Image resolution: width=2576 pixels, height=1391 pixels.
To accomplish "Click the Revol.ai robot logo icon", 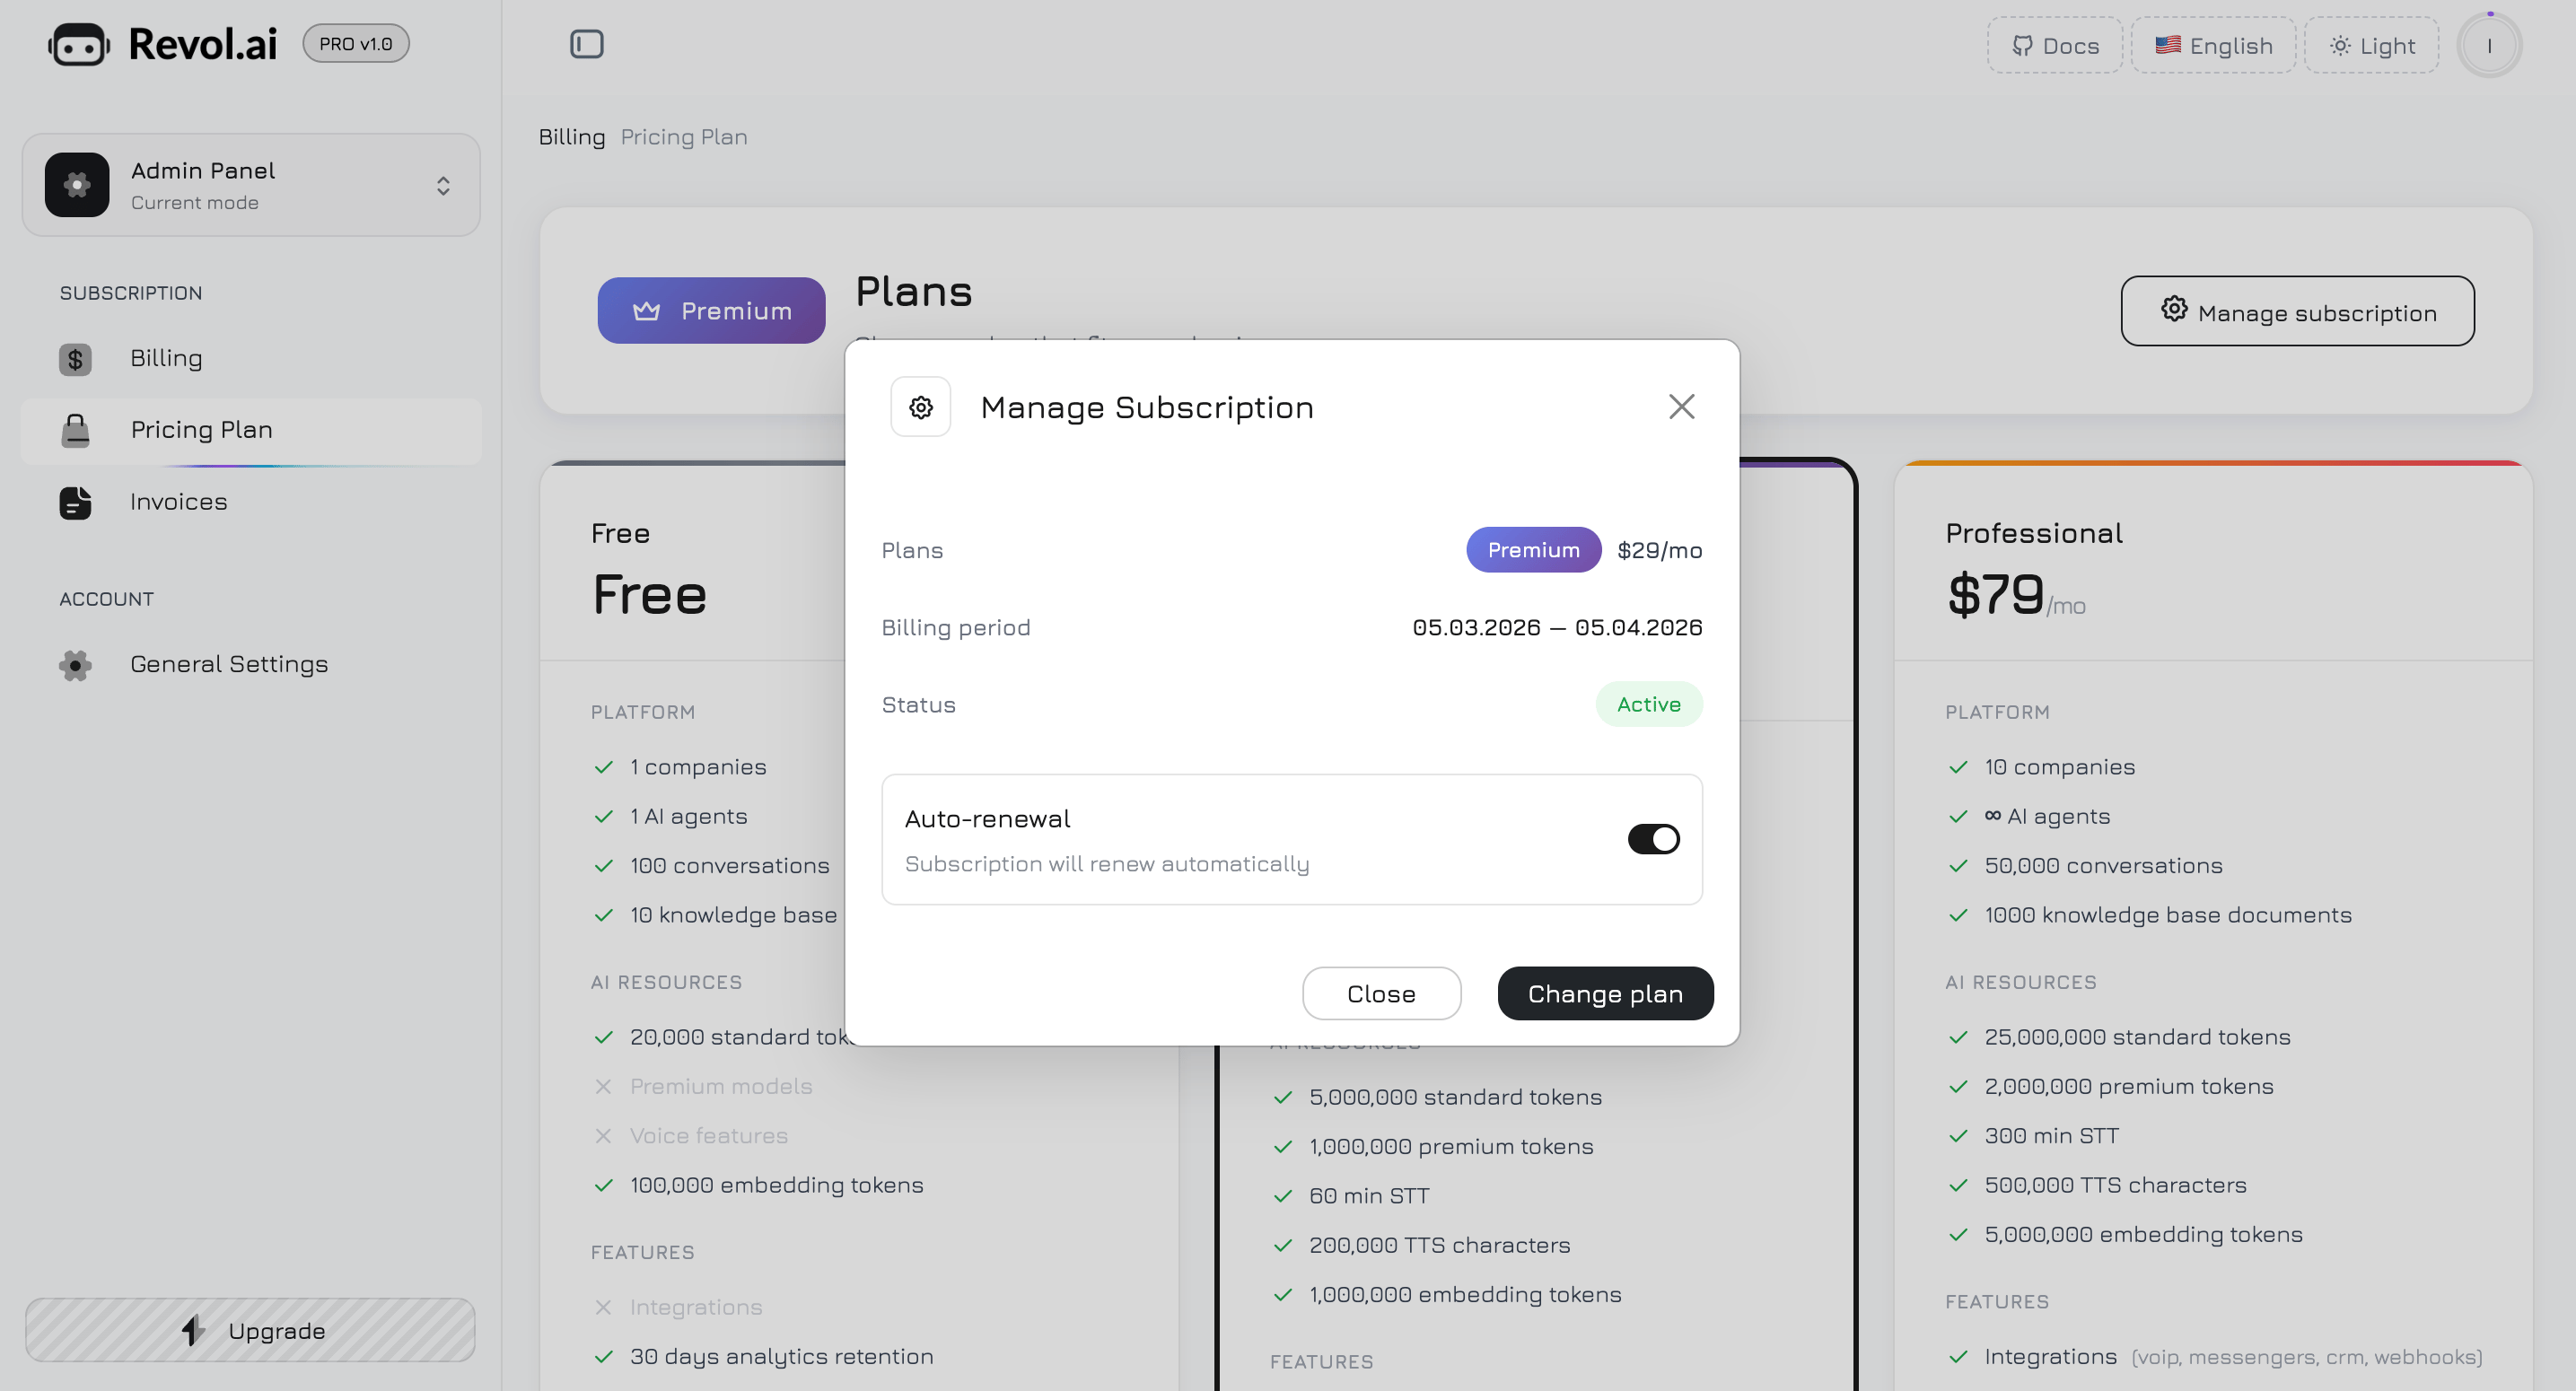I will click(79, 45).
